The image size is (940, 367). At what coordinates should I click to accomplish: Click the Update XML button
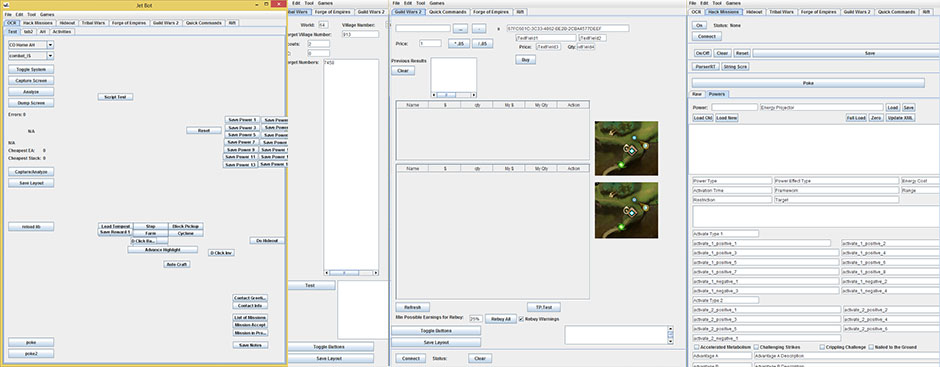click(900, 118)
